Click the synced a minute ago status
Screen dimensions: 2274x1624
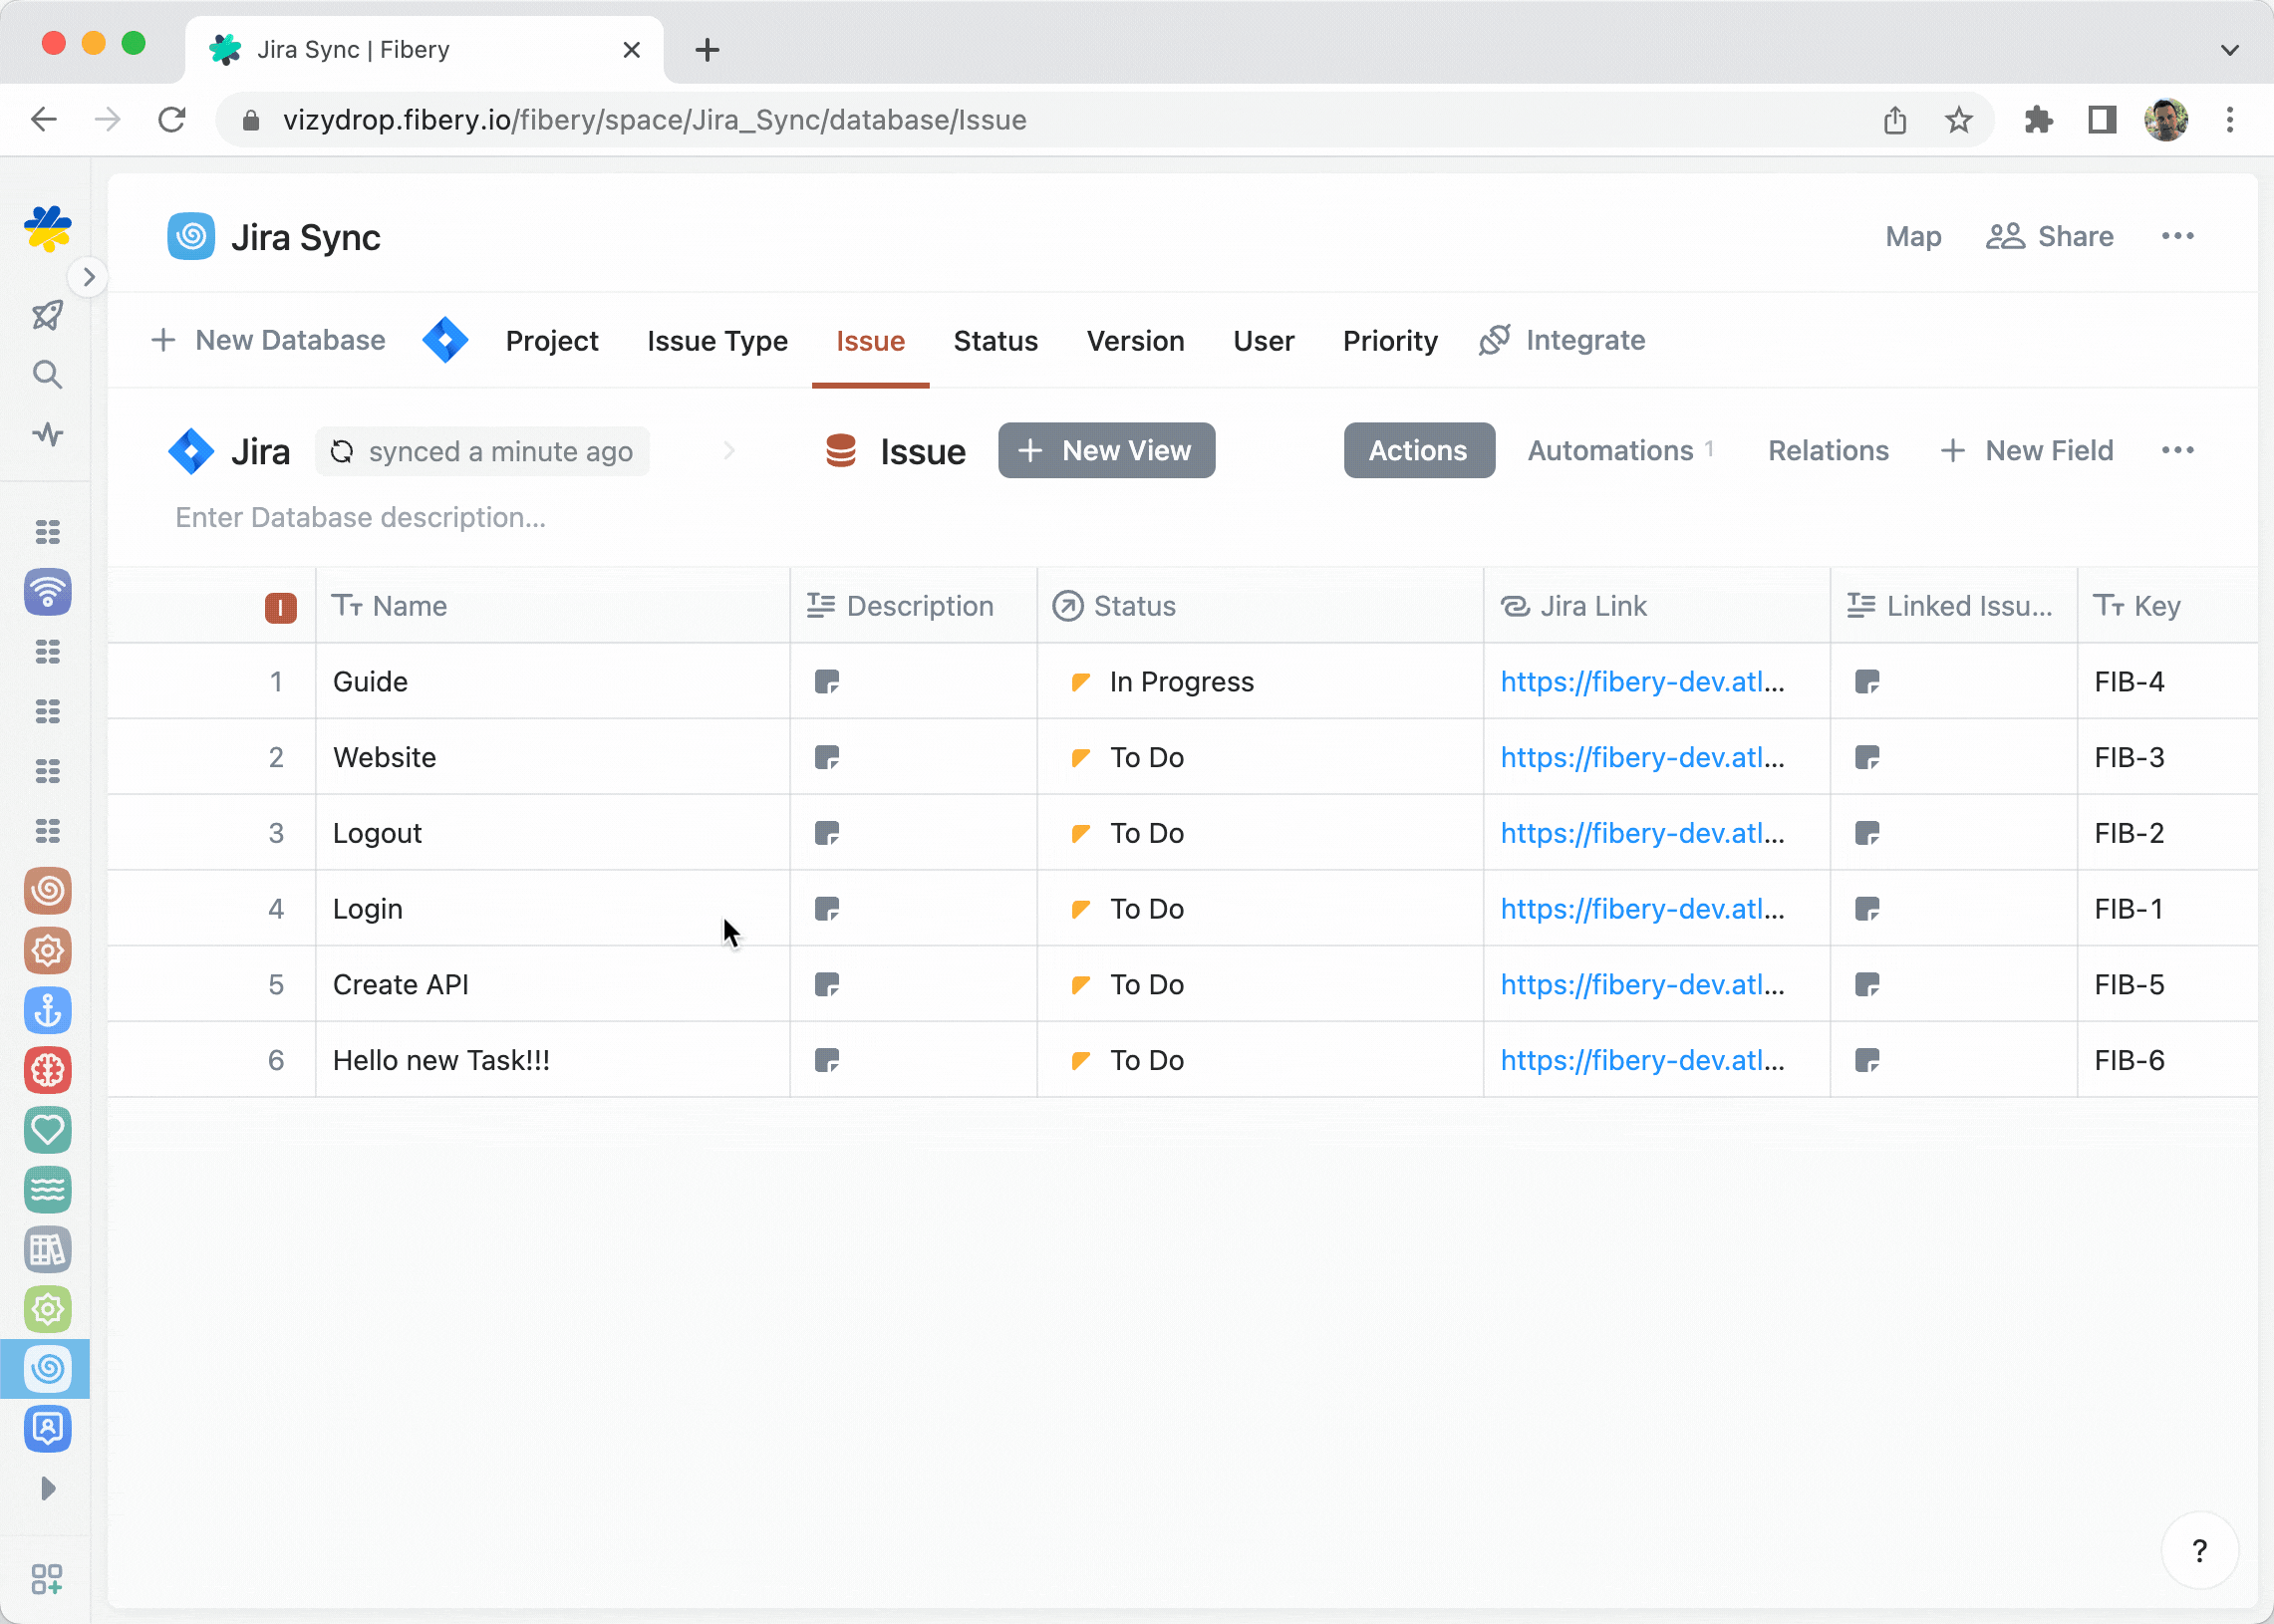point(482,452)
